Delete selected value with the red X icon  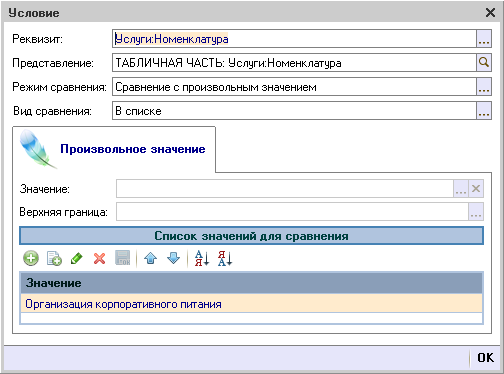click(x=99, y=258)
